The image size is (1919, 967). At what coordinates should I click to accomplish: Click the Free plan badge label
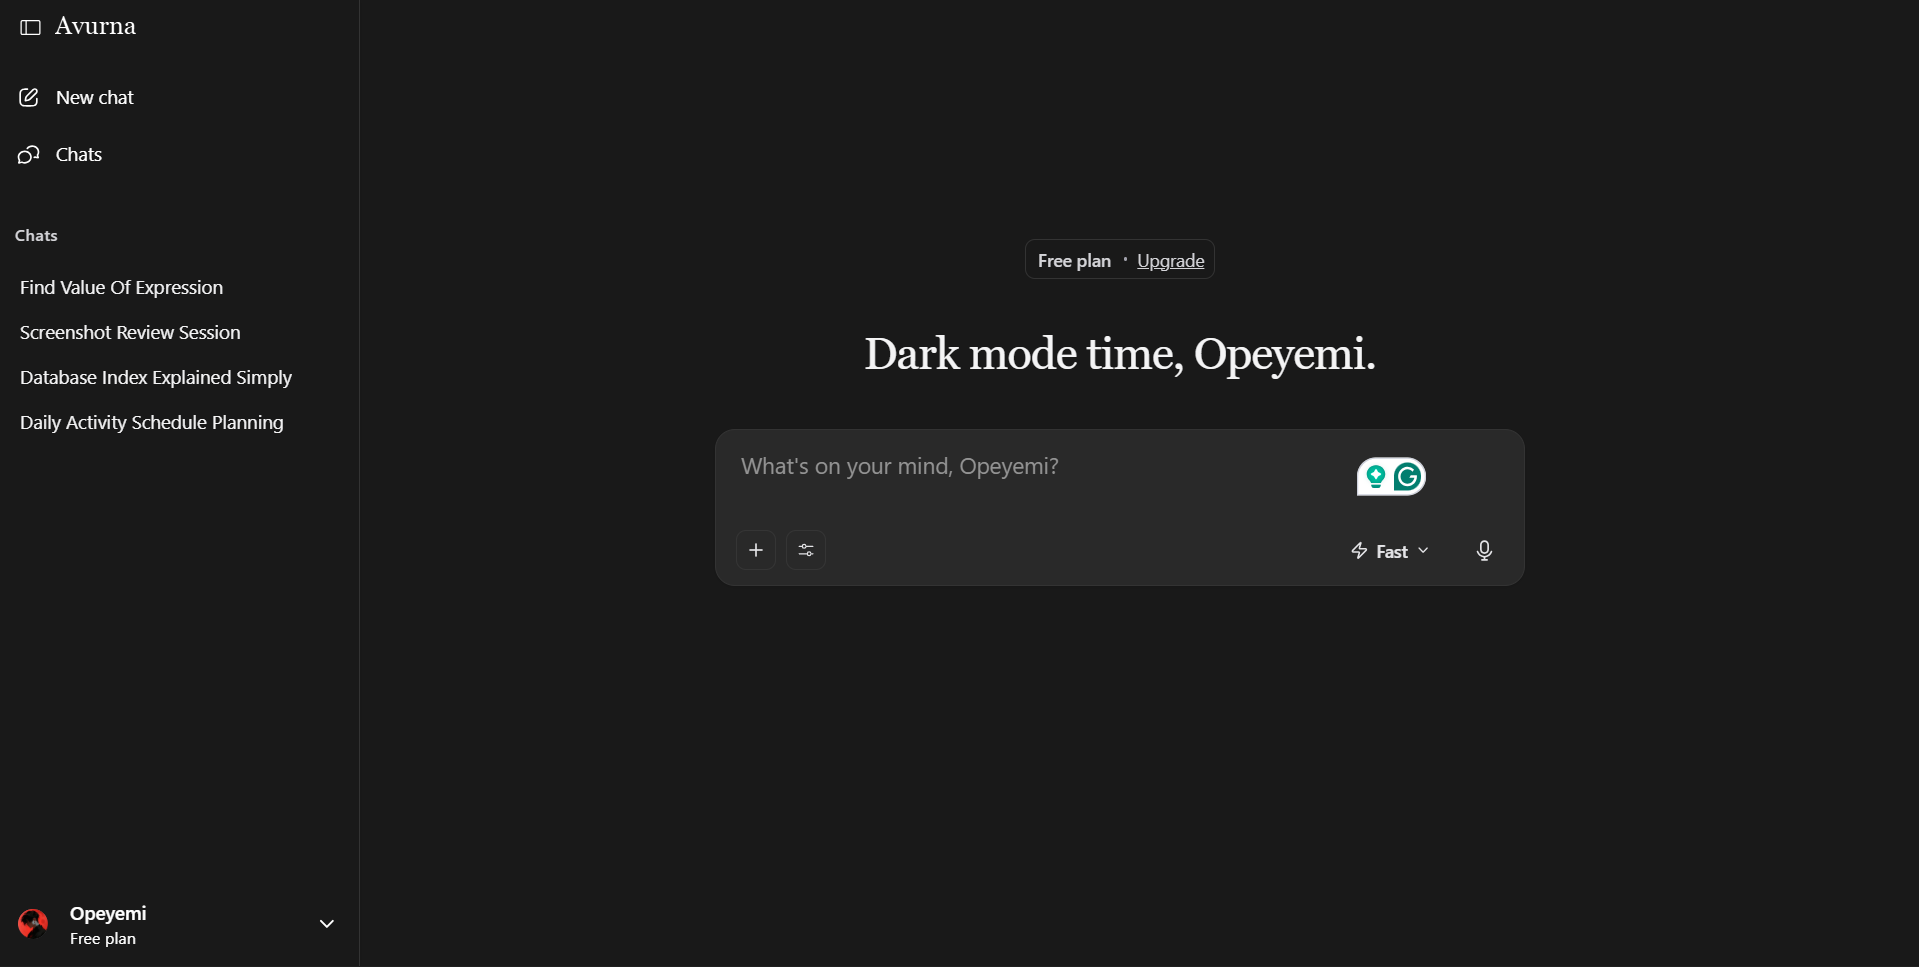(1074, 261)
